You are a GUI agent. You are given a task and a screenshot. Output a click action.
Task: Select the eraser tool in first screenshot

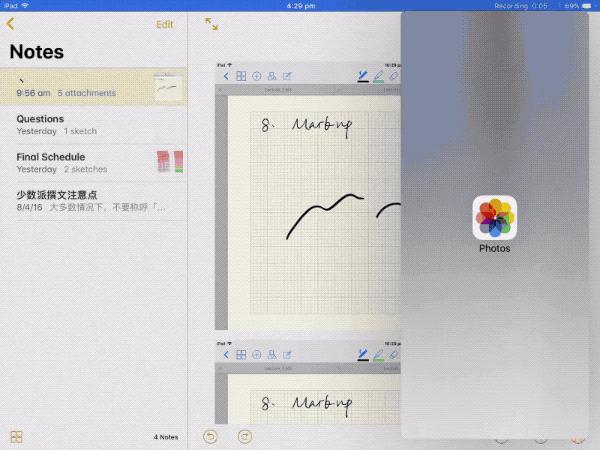[393, 76]
